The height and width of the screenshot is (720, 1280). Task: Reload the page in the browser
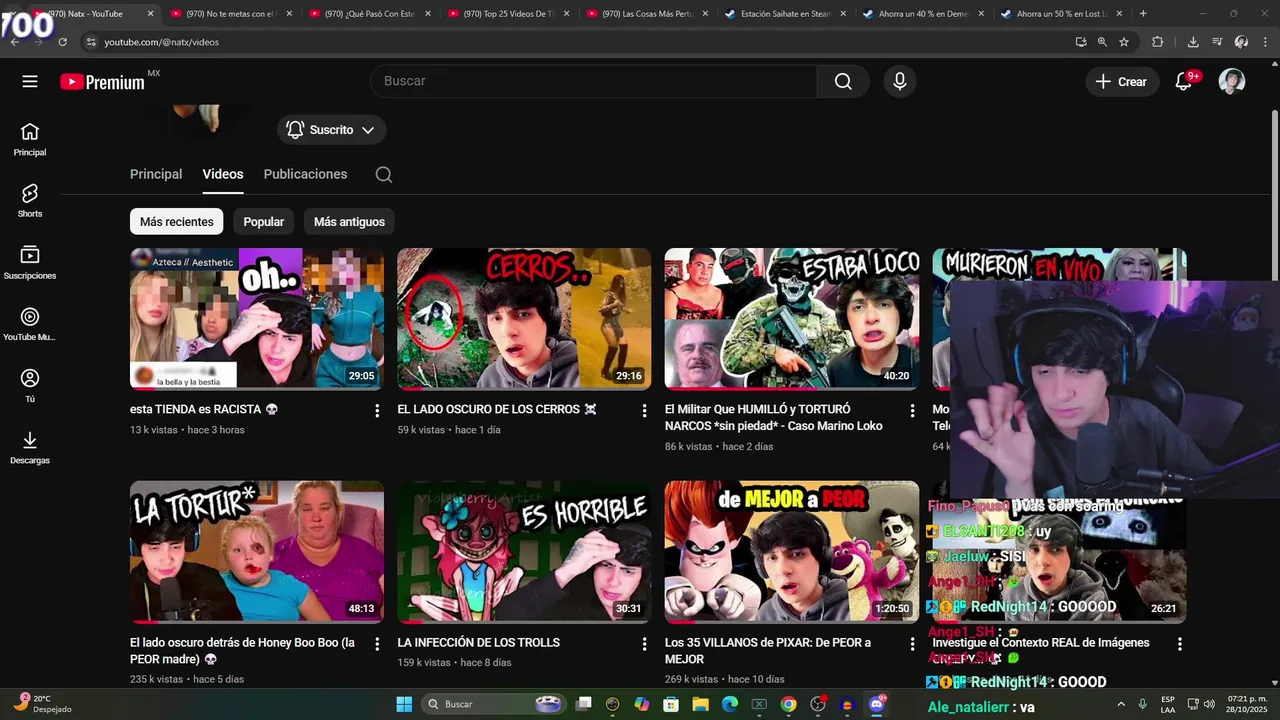62,42
